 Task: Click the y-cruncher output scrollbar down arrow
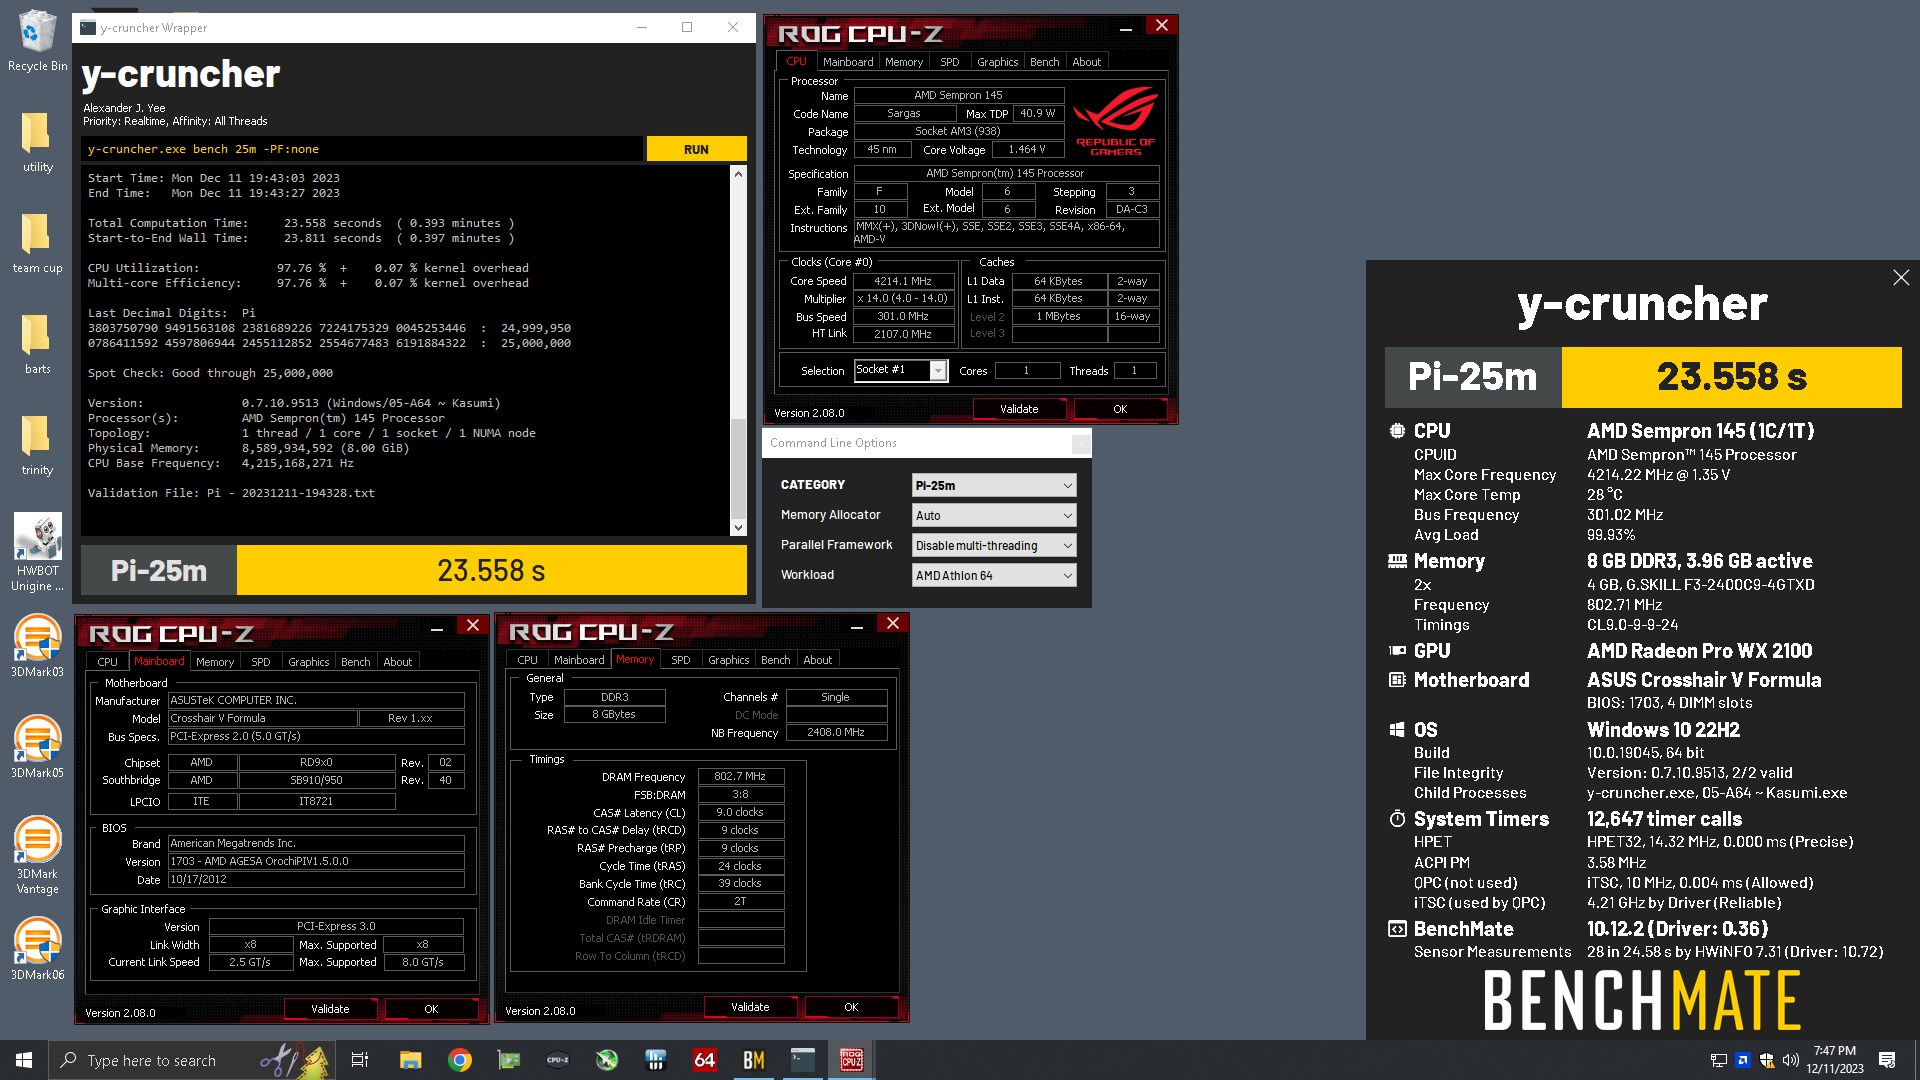(x=738, y=528)
